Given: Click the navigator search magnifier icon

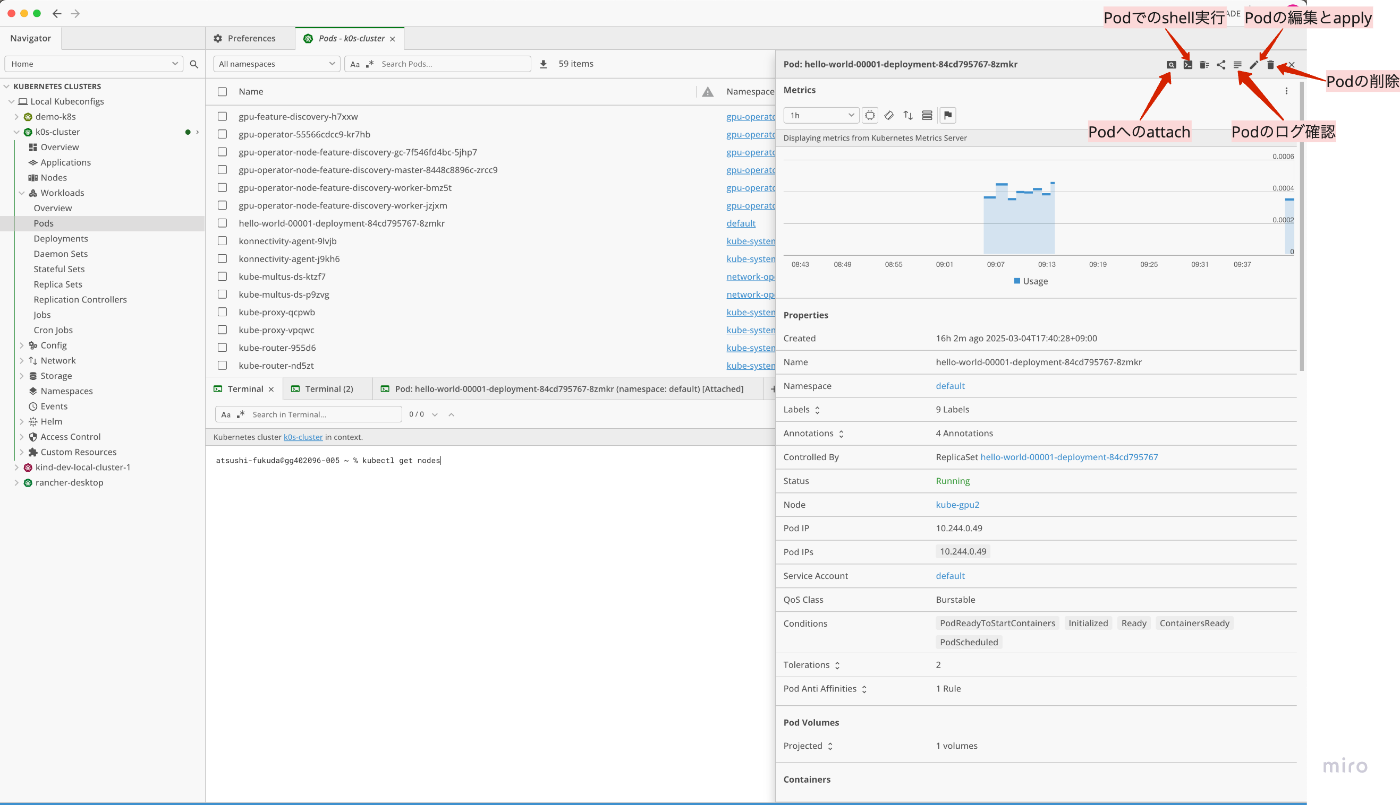Looking at the screenshot, I should (194, 64).
